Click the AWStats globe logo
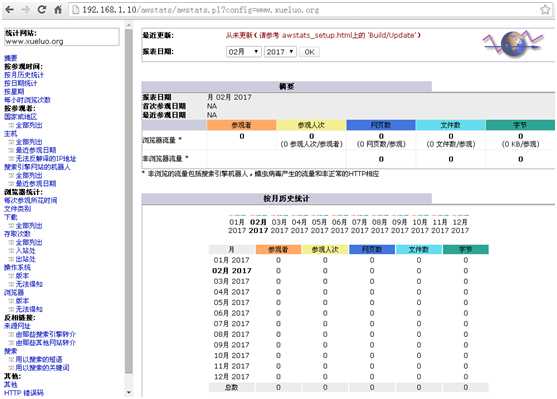This screenshot has width=557, height=399. coord(514,44)
